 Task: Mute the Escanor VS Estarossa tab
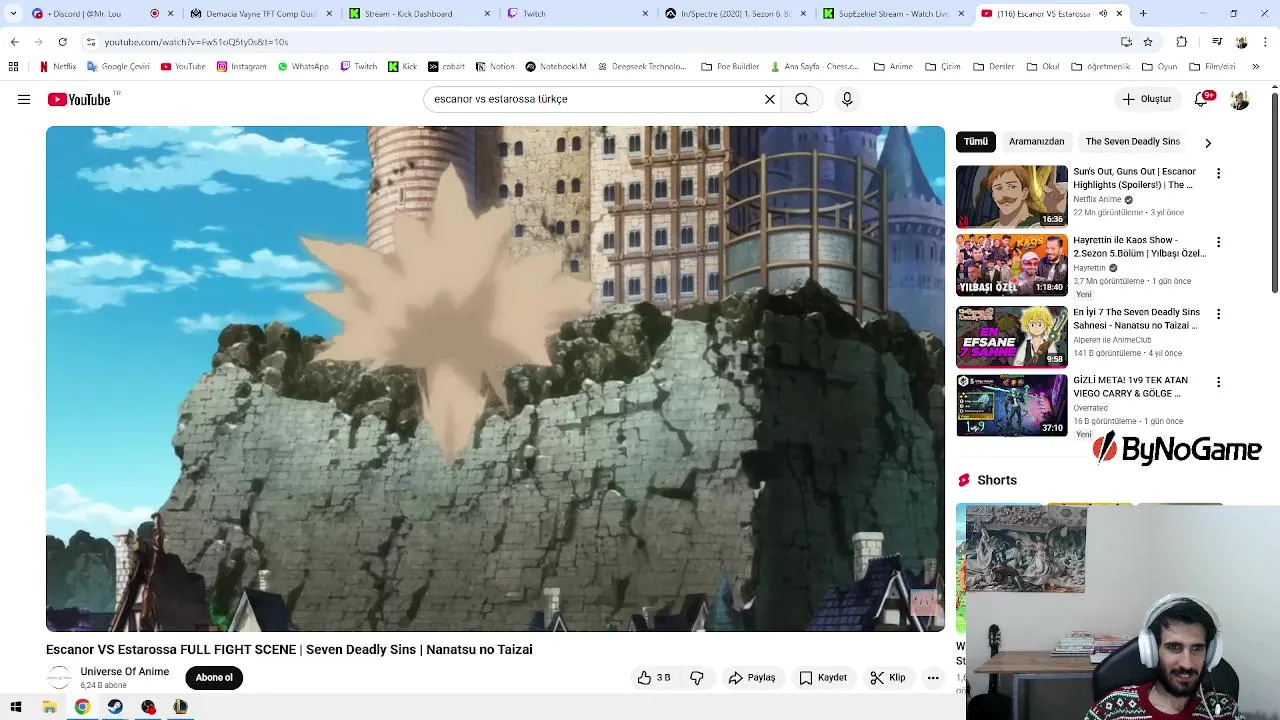pos(1103,14)
